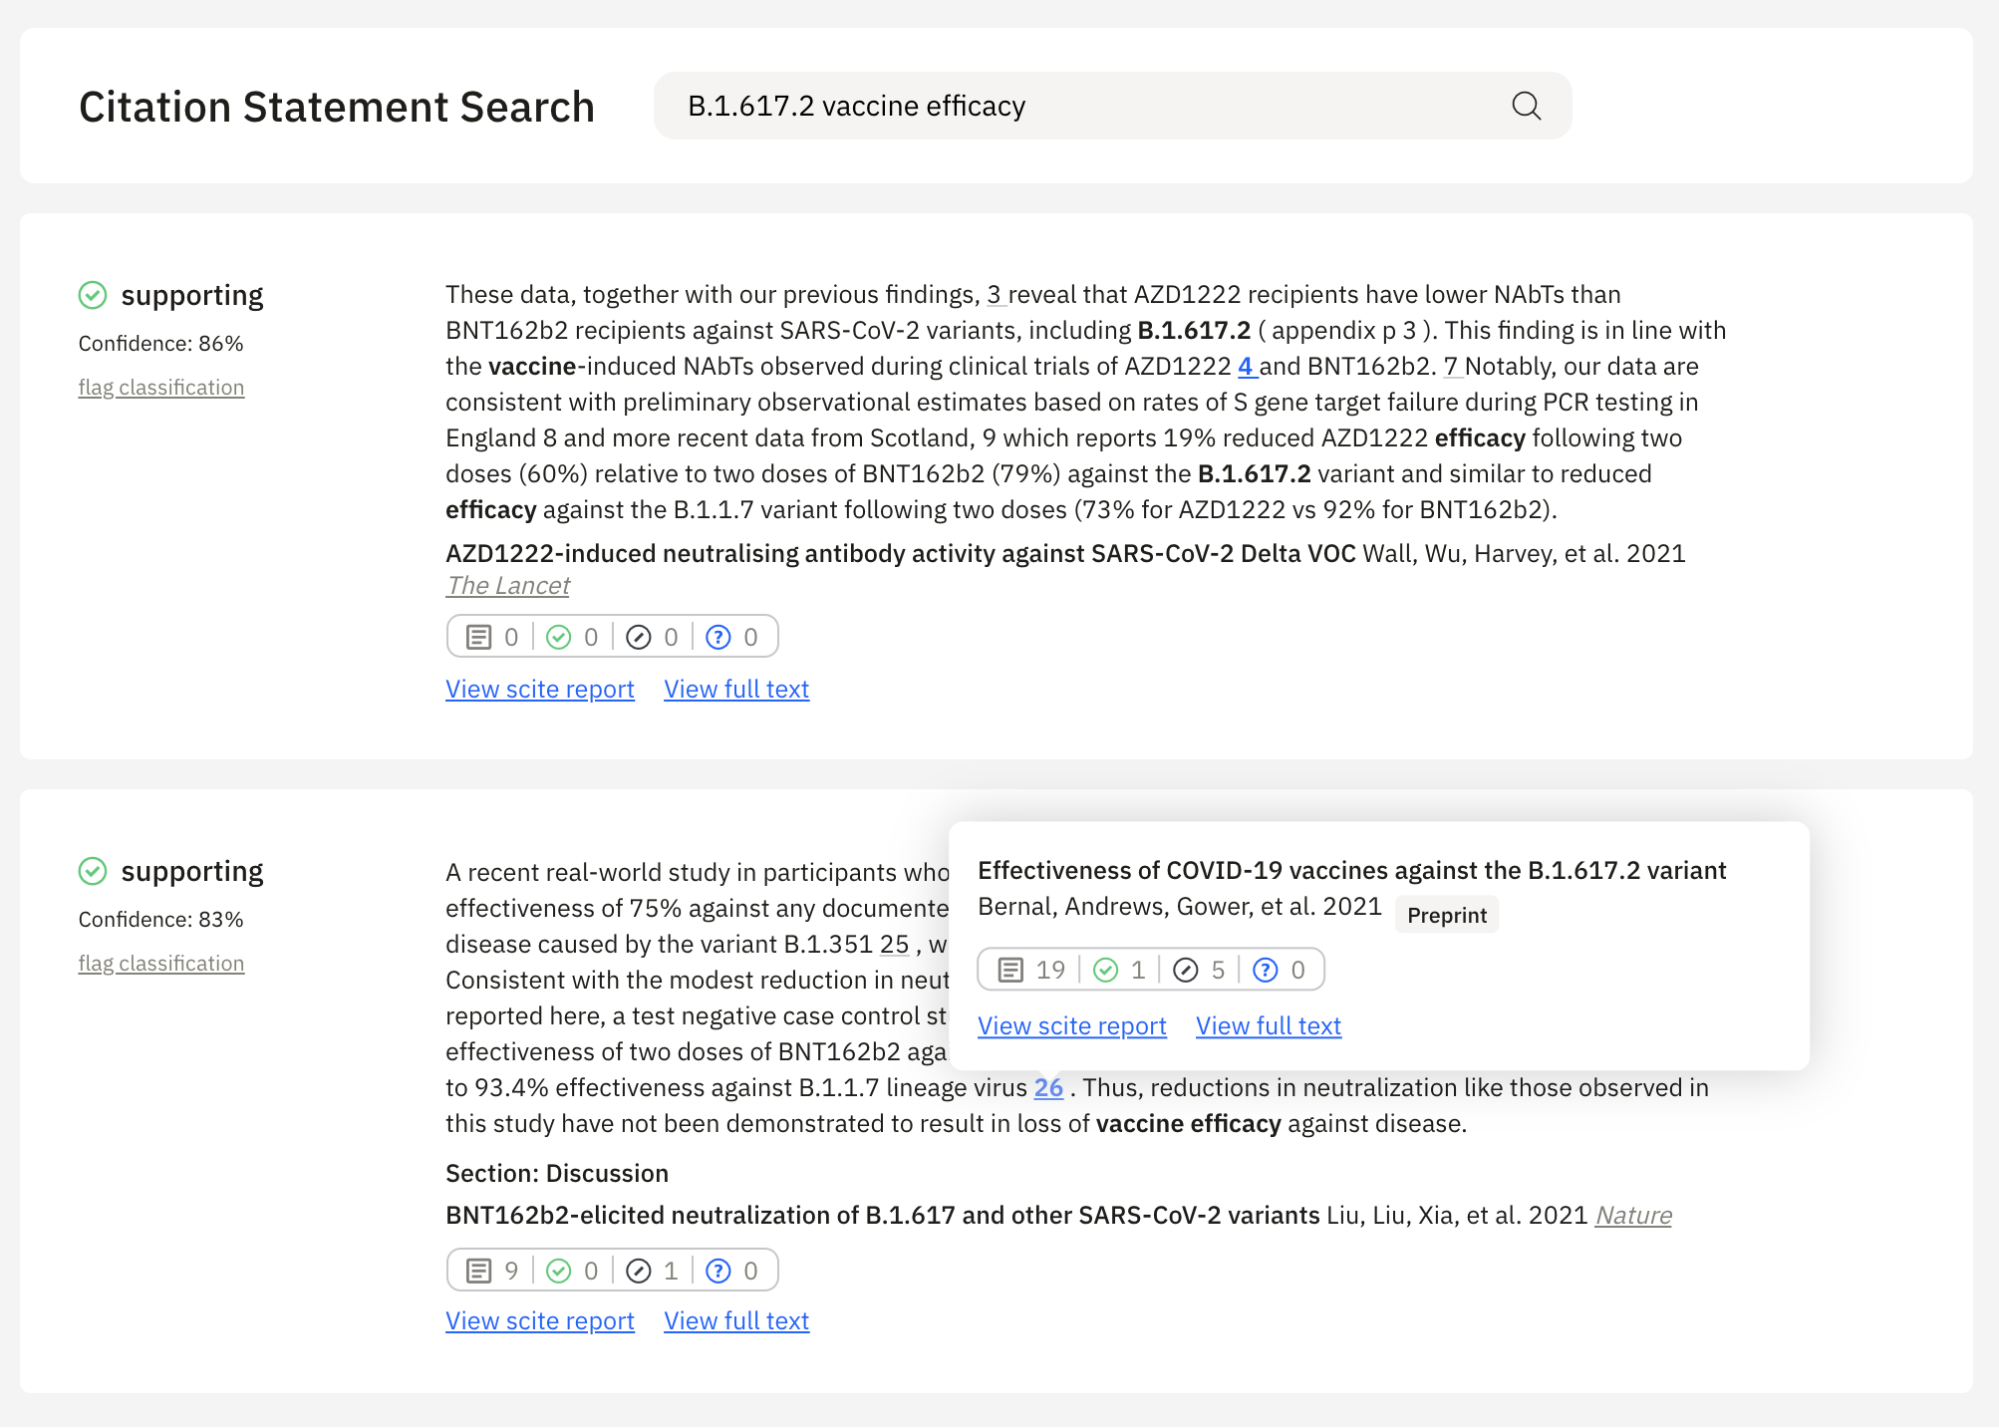Open The Lancet journal link
This screenshot has width=1999, height=1428.
507,585
